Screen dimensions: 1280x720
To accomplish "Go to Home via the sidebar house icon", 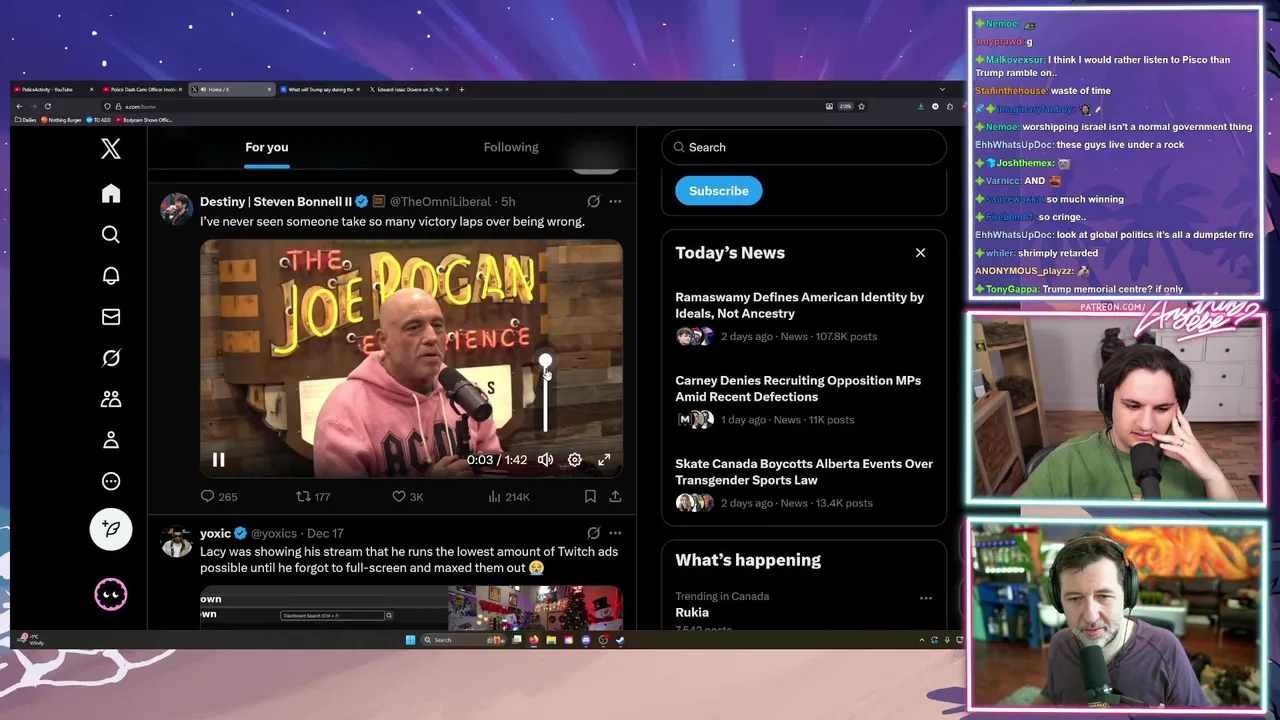I will click(111, 193).
